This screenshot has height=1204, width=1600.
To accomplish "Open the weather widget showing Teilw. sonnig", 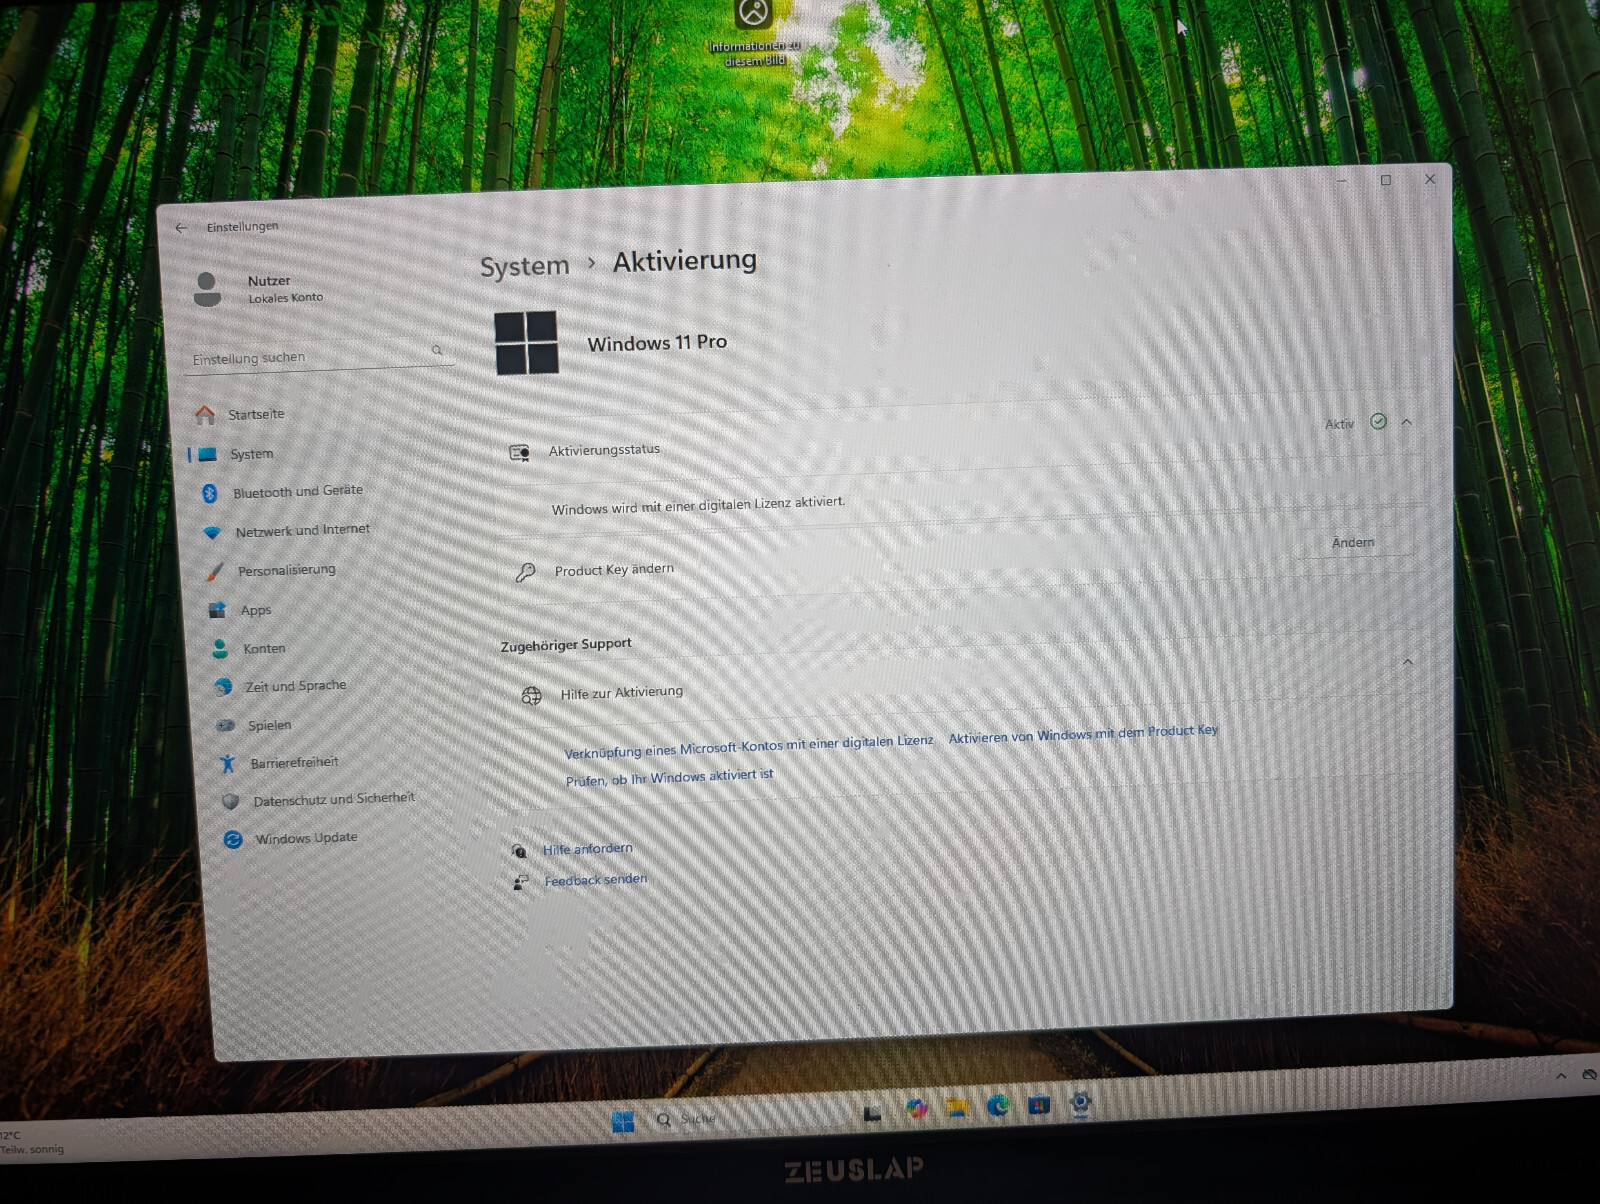I will 32,1142.
